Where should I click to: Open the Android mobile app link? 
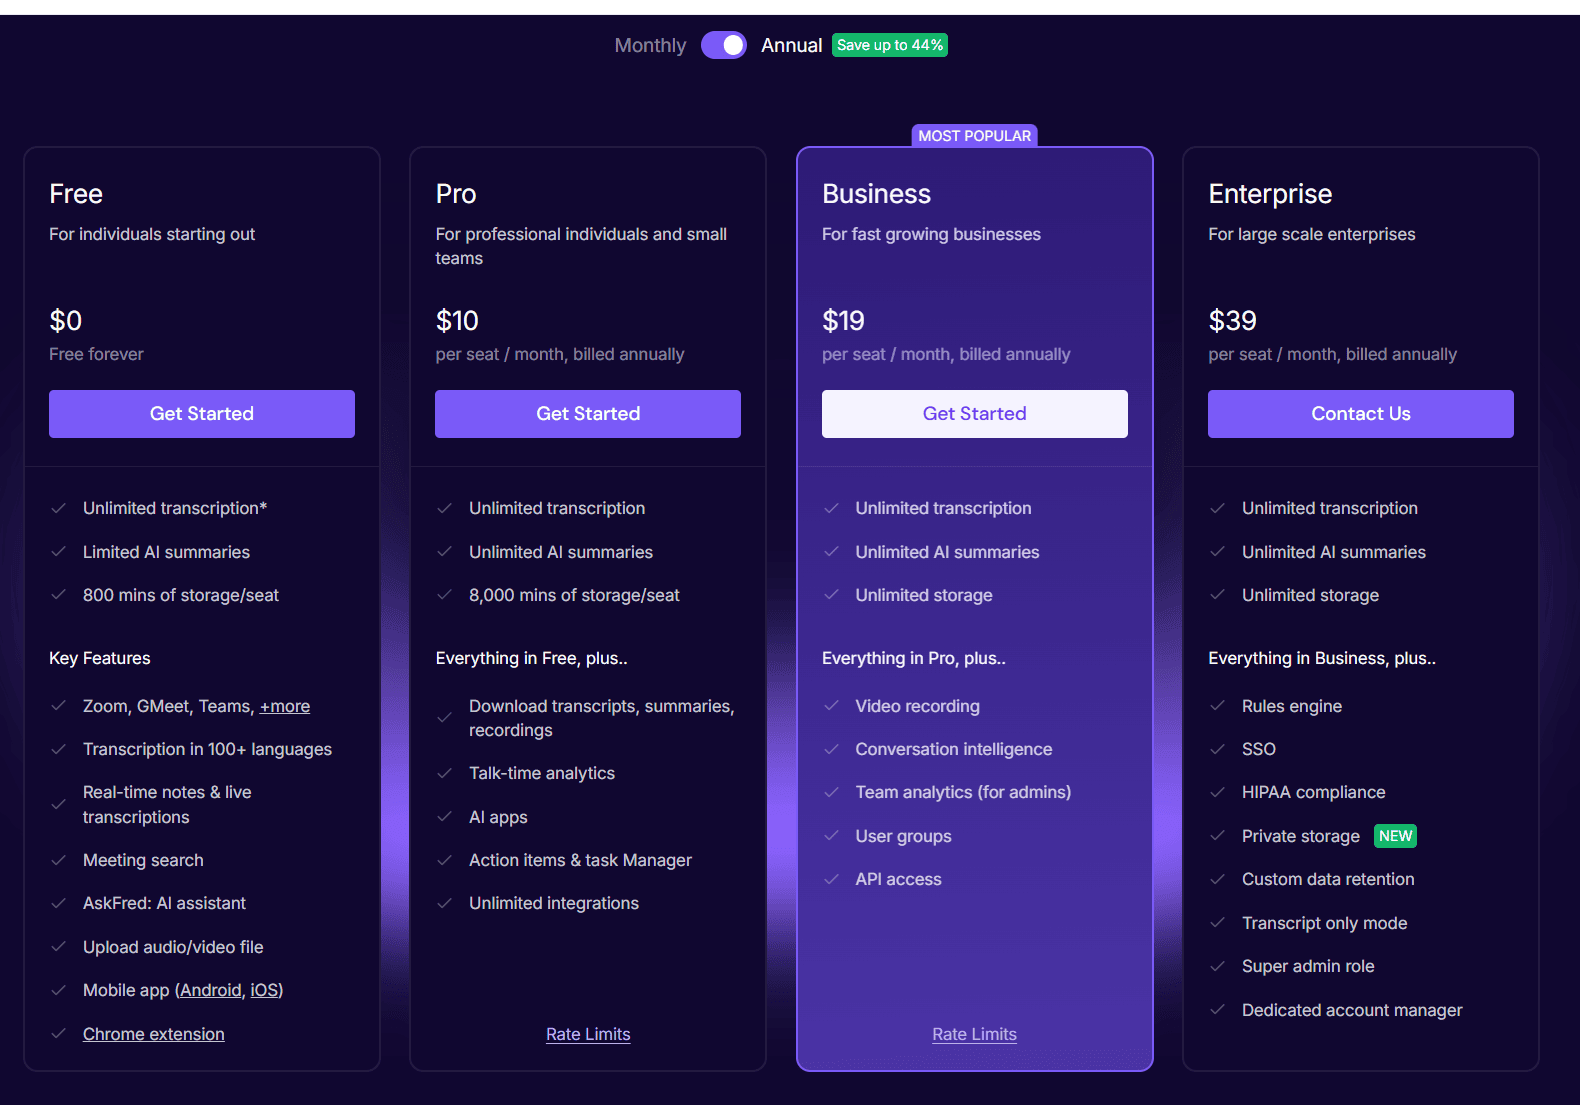pyautogui.click(x=211, y=990)
